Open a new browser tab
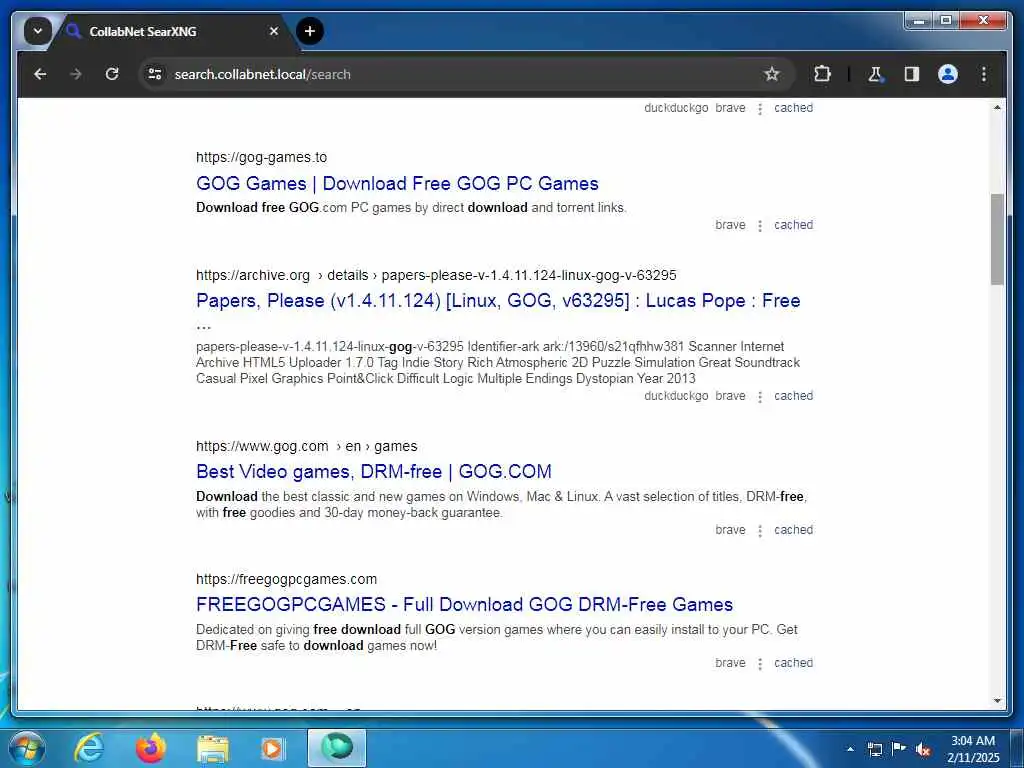 tap(310, 31)
